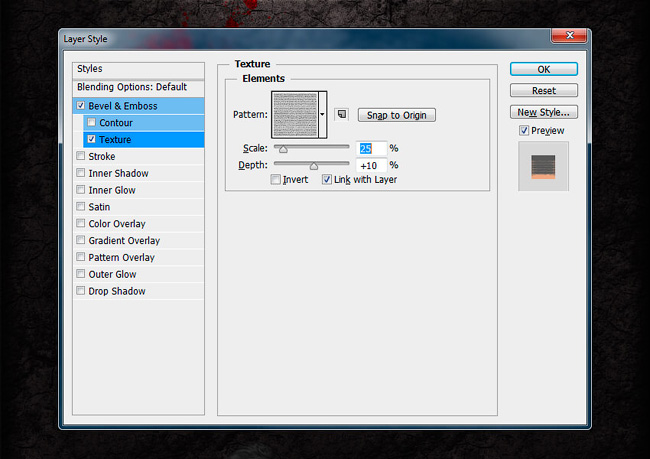650x459 pixels.
Task: Open the Color Overlay settings label
Action: point(116,224)
